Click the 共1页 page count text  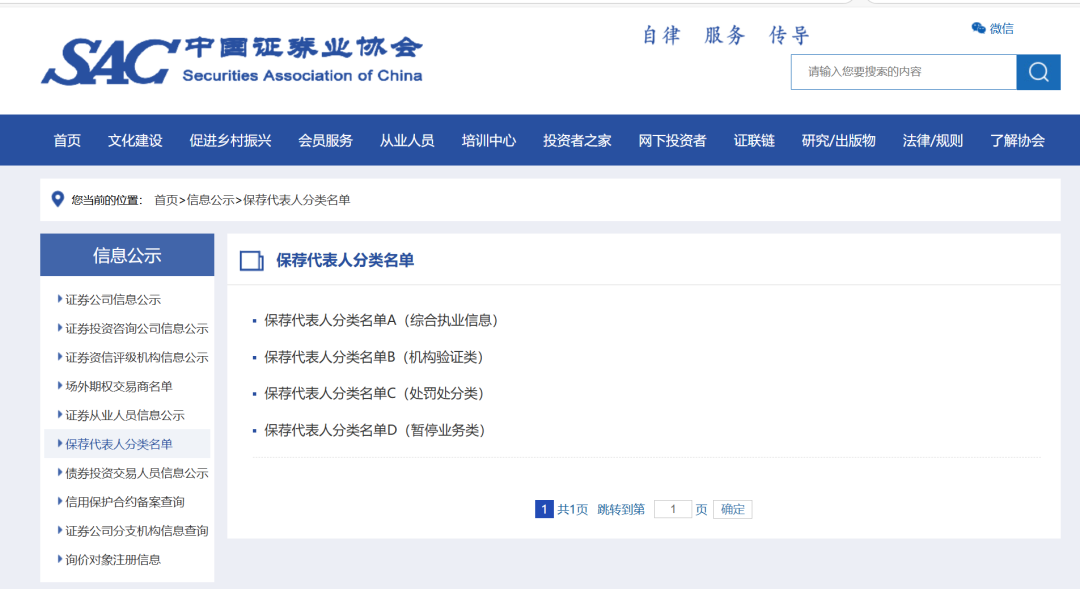point(572,509)
